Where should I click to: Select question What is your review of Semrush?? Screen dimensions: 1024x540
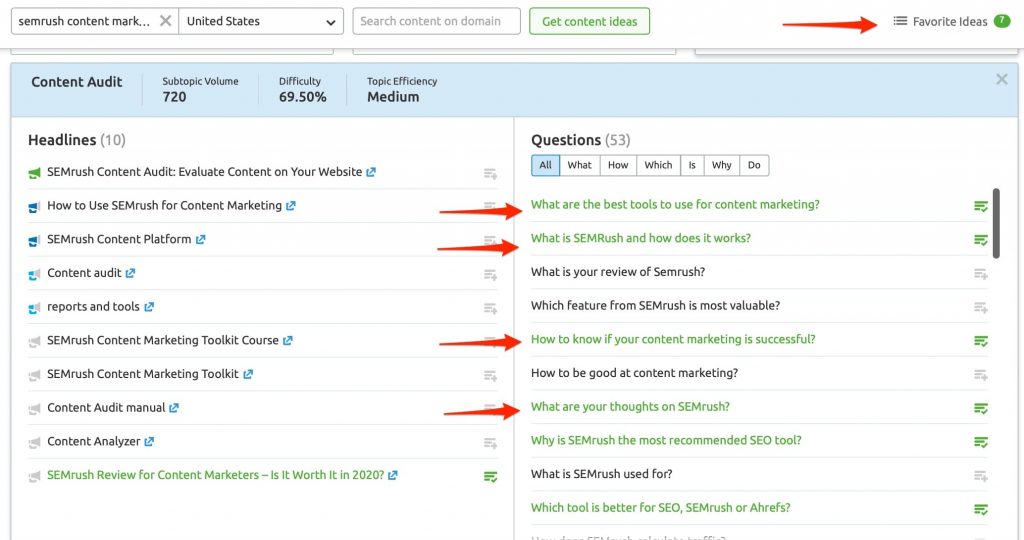[x=618, y=272]
